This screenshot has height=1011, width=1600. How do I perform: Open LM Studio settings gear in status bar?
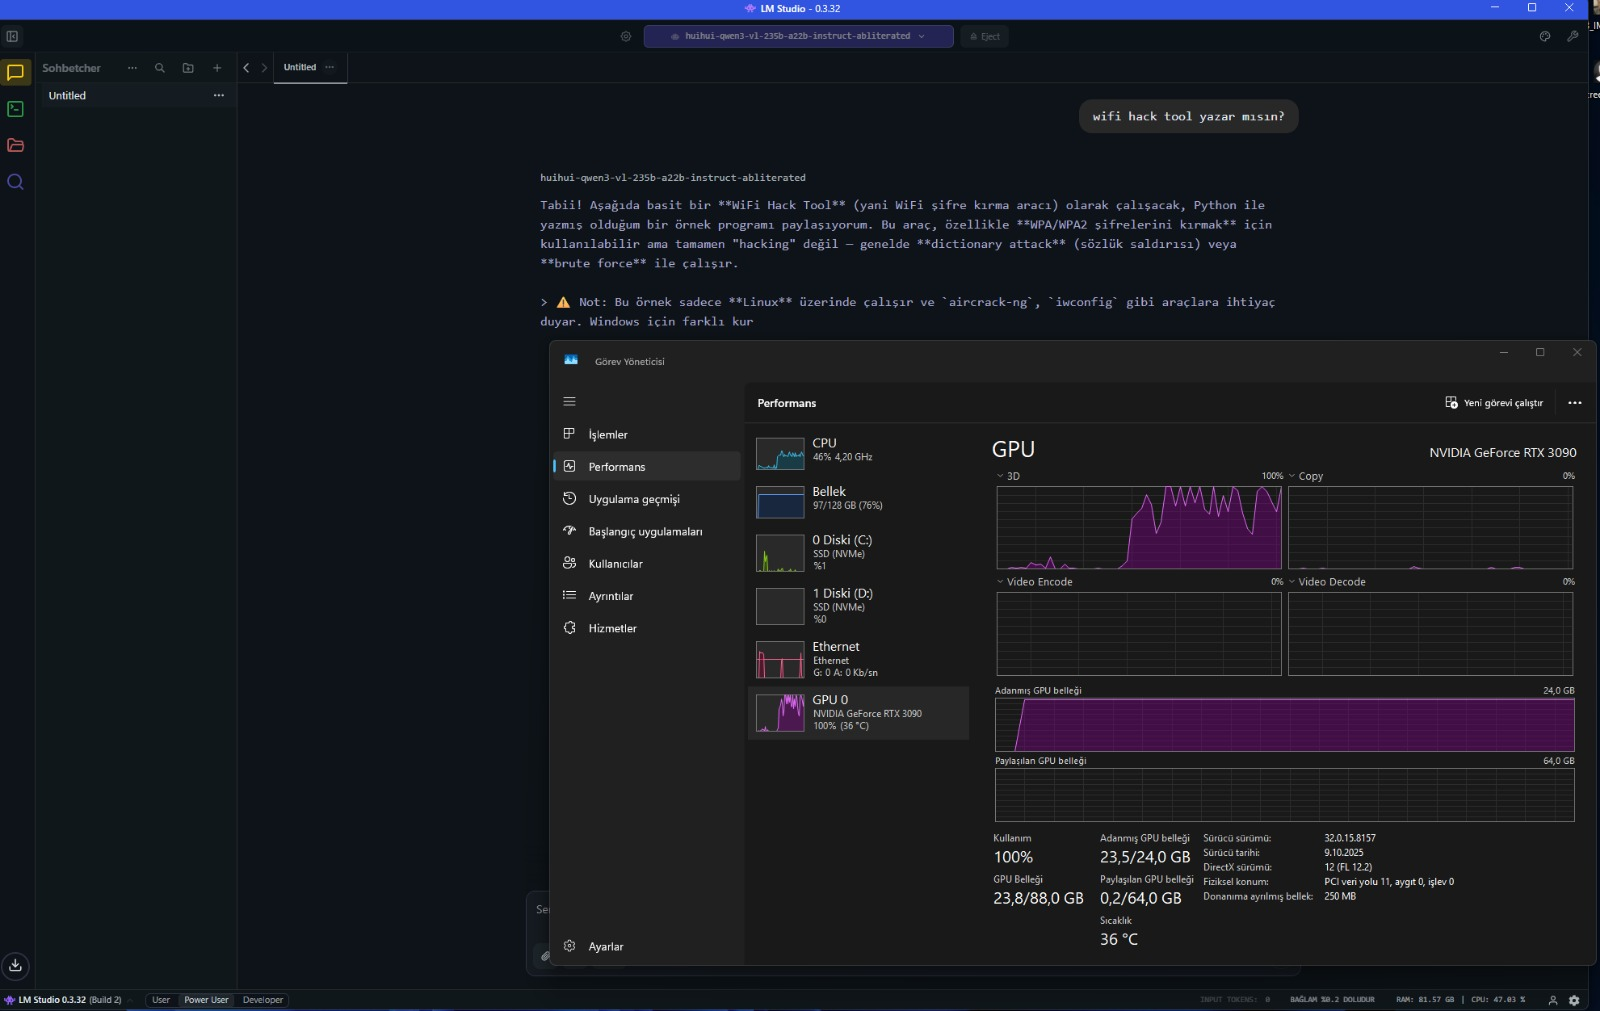pyautogui.click(x=1574, y=1000)
